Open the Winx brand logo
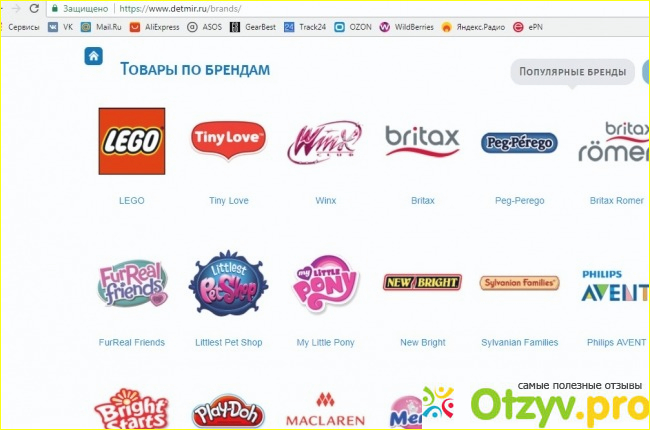 pos(325,142)
